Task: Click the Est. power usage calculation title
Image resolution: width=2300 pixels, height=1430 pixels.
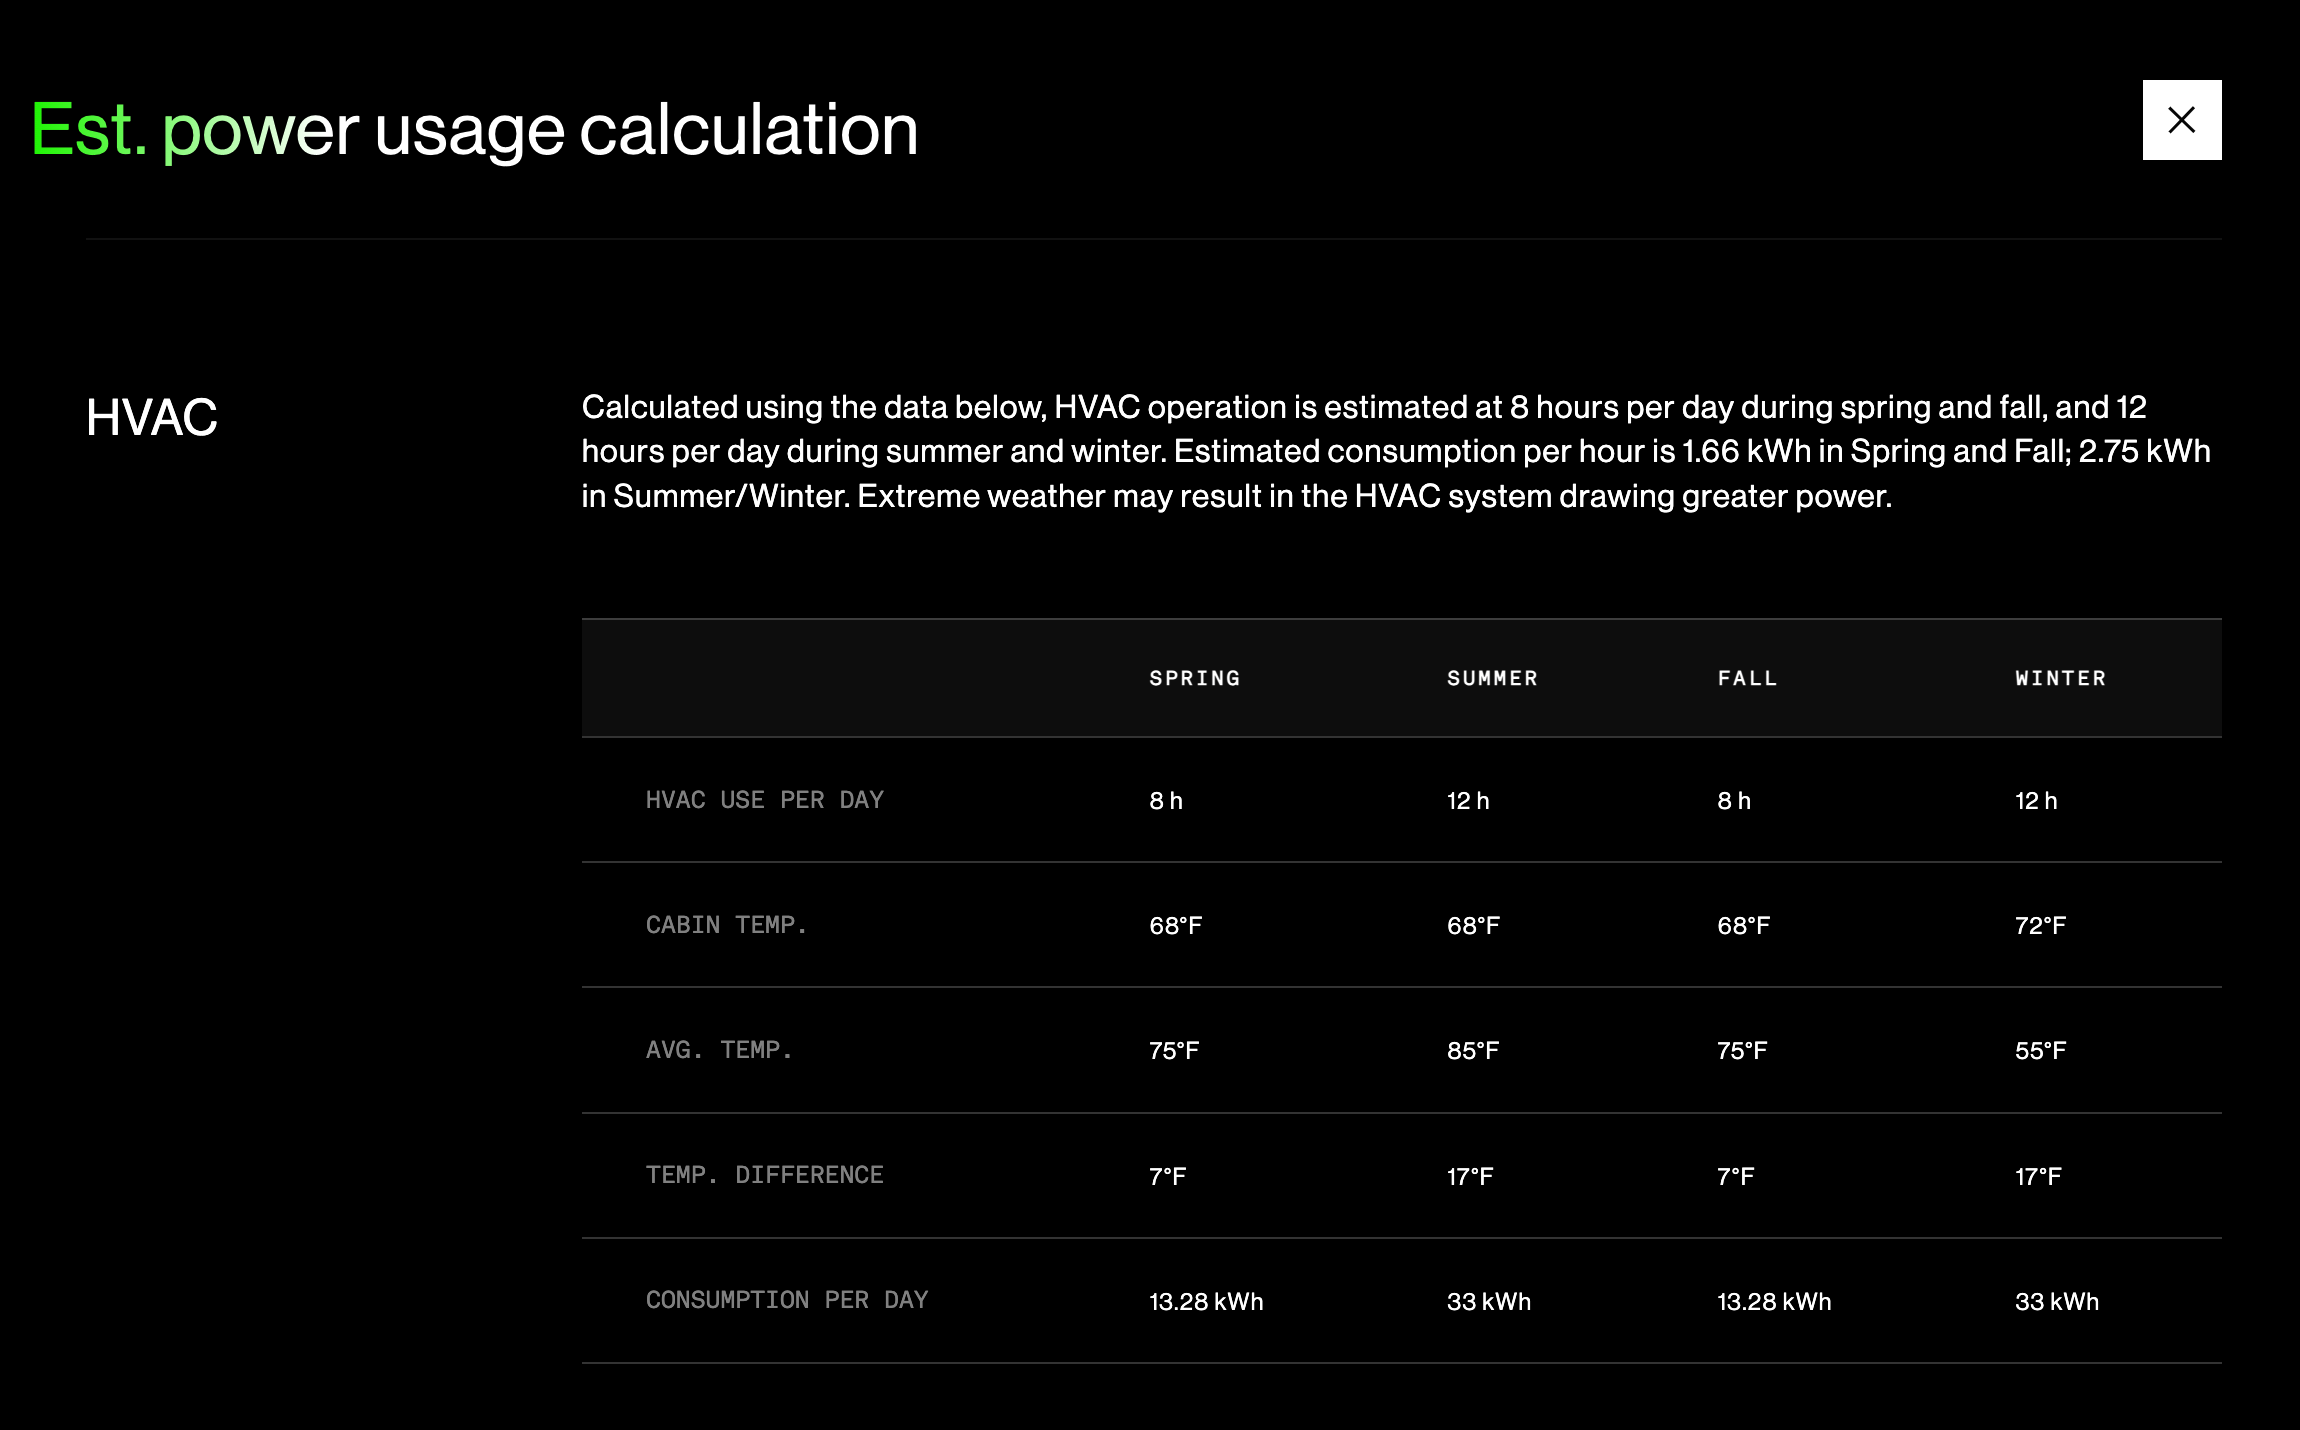Action: 474,130
